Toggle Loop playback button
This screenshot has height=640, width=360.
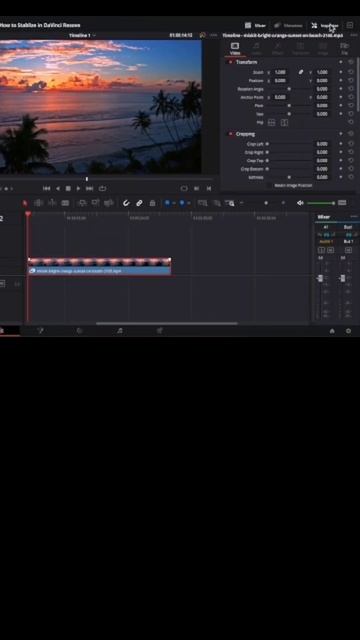click(102, 188)
